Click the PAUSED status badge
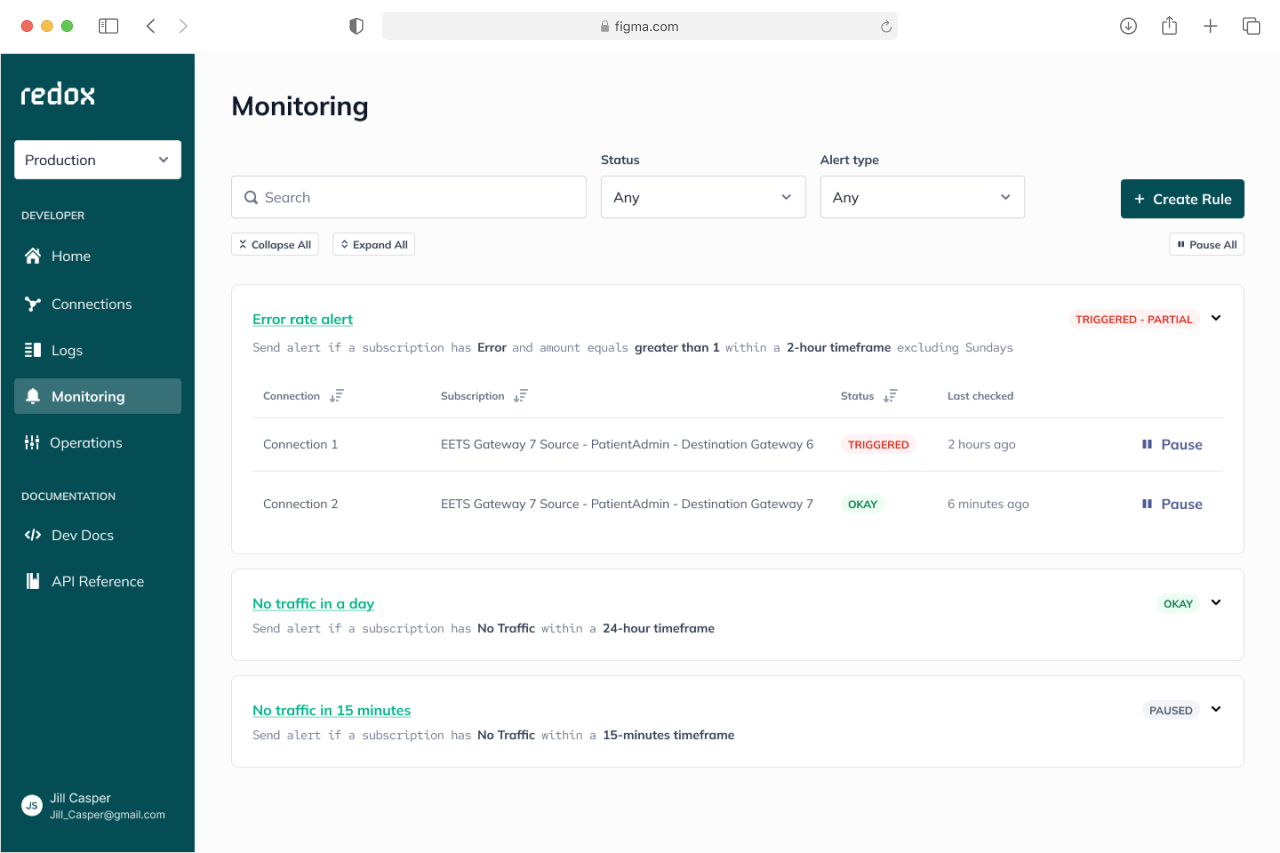Viewport: 1280px width, 853px height. 1171,710
